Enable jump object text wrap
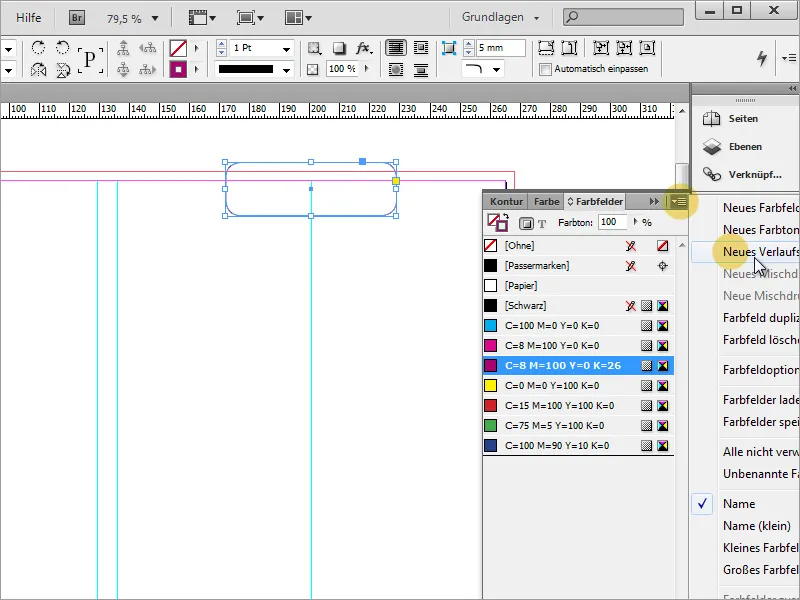The height and width of the screenshot is (600, 800). point(421,69)
